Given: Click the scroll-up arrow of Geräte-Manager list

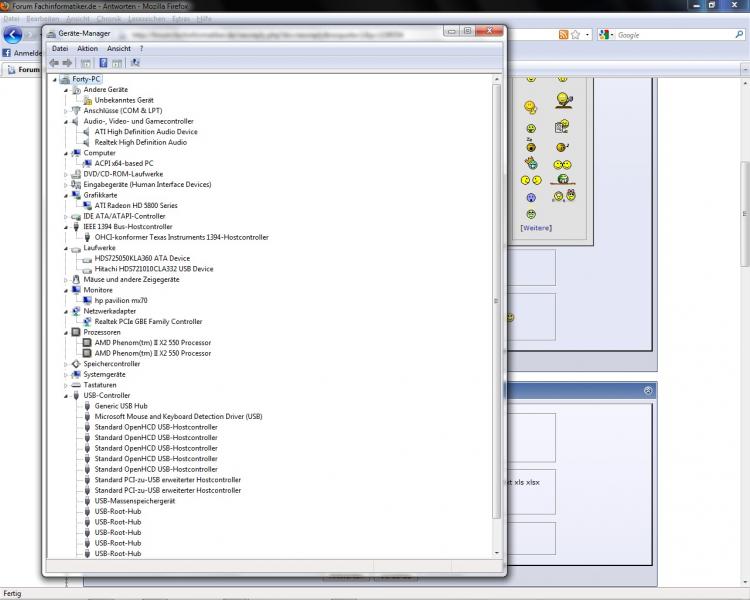Looking at the screenshot, I should tap(496, 79).
